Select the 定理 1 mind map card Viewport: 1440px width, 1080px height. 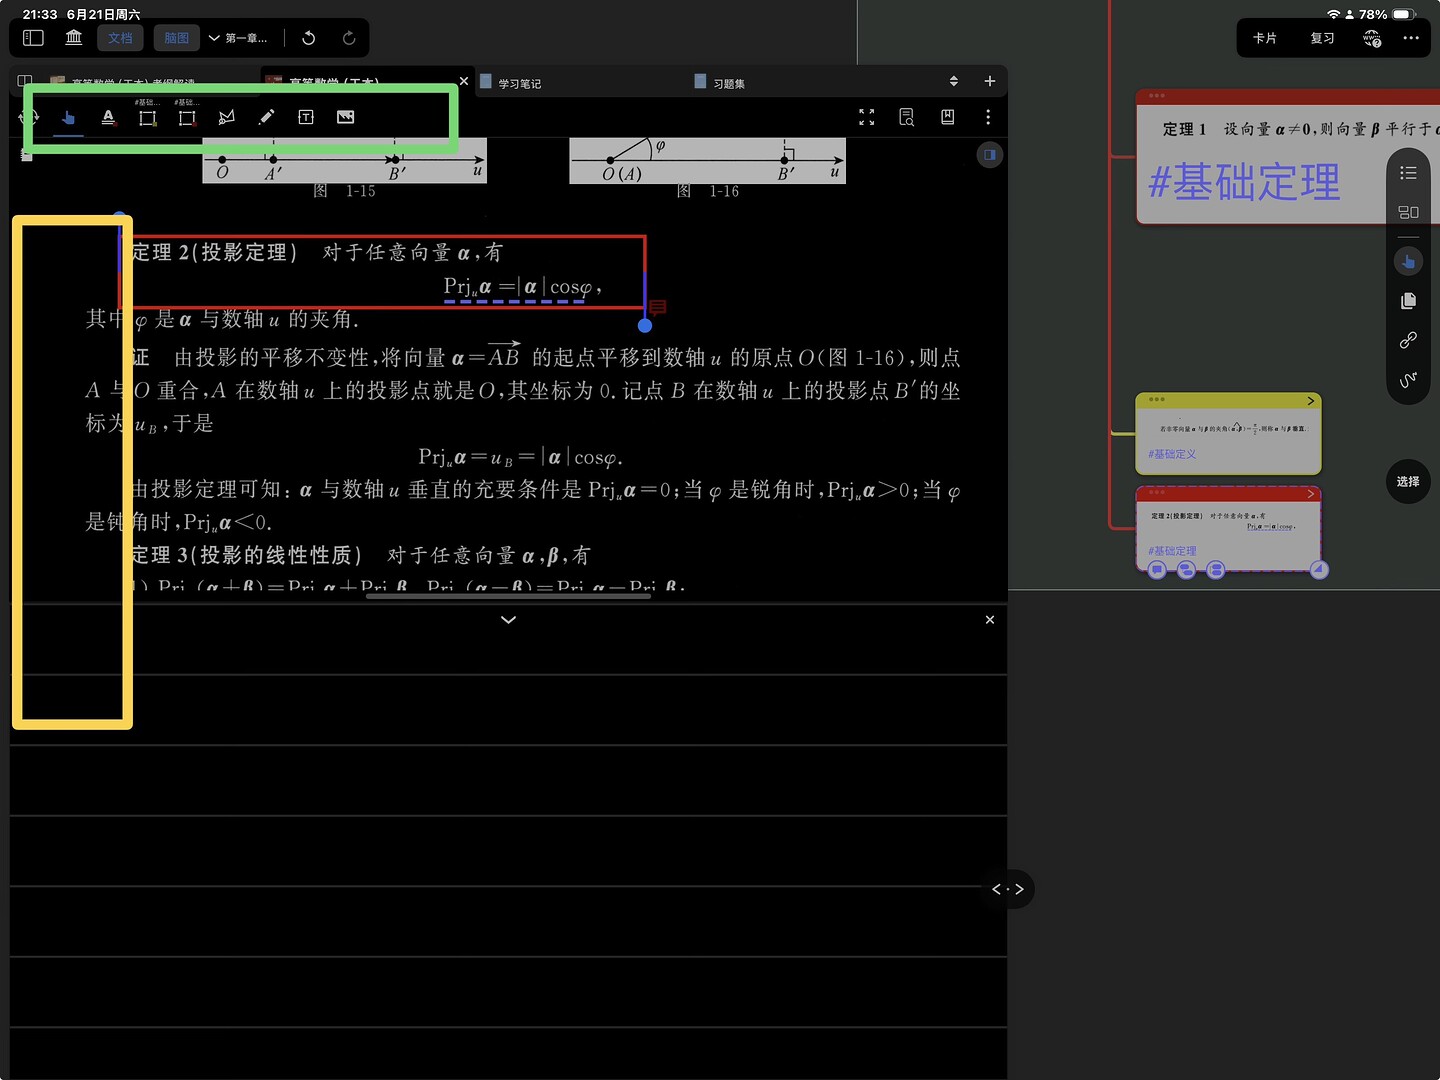1288,157
